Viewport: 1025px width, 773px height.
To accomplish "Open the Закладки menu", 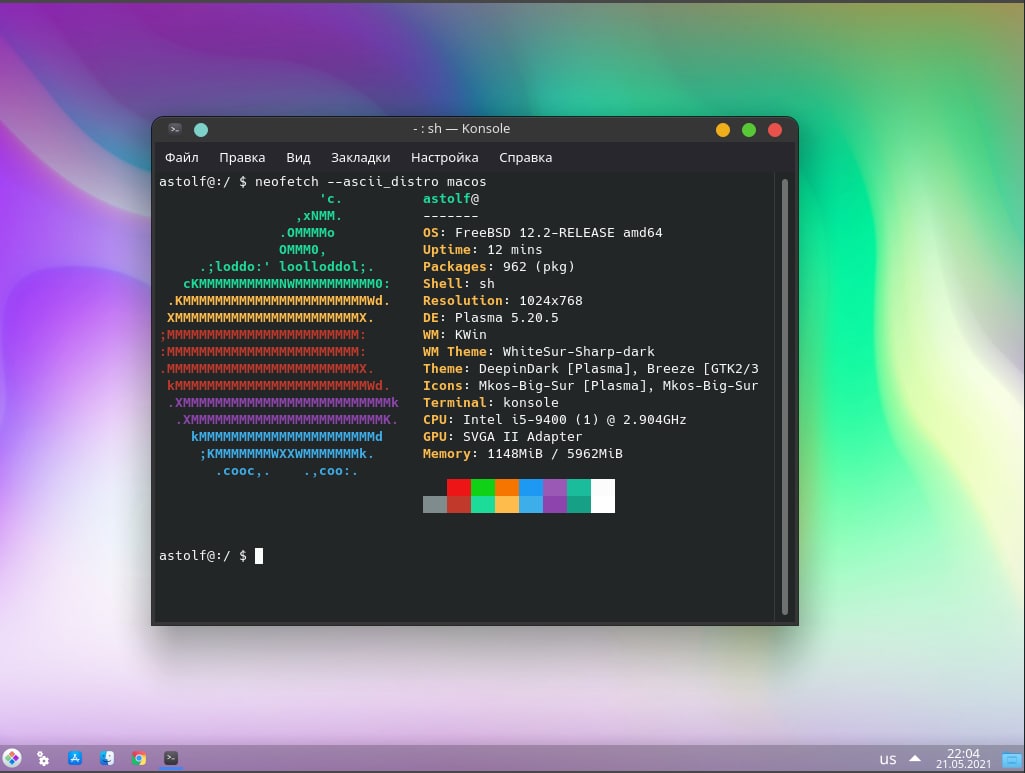I will pyautogui.click(x=361, y=157).
